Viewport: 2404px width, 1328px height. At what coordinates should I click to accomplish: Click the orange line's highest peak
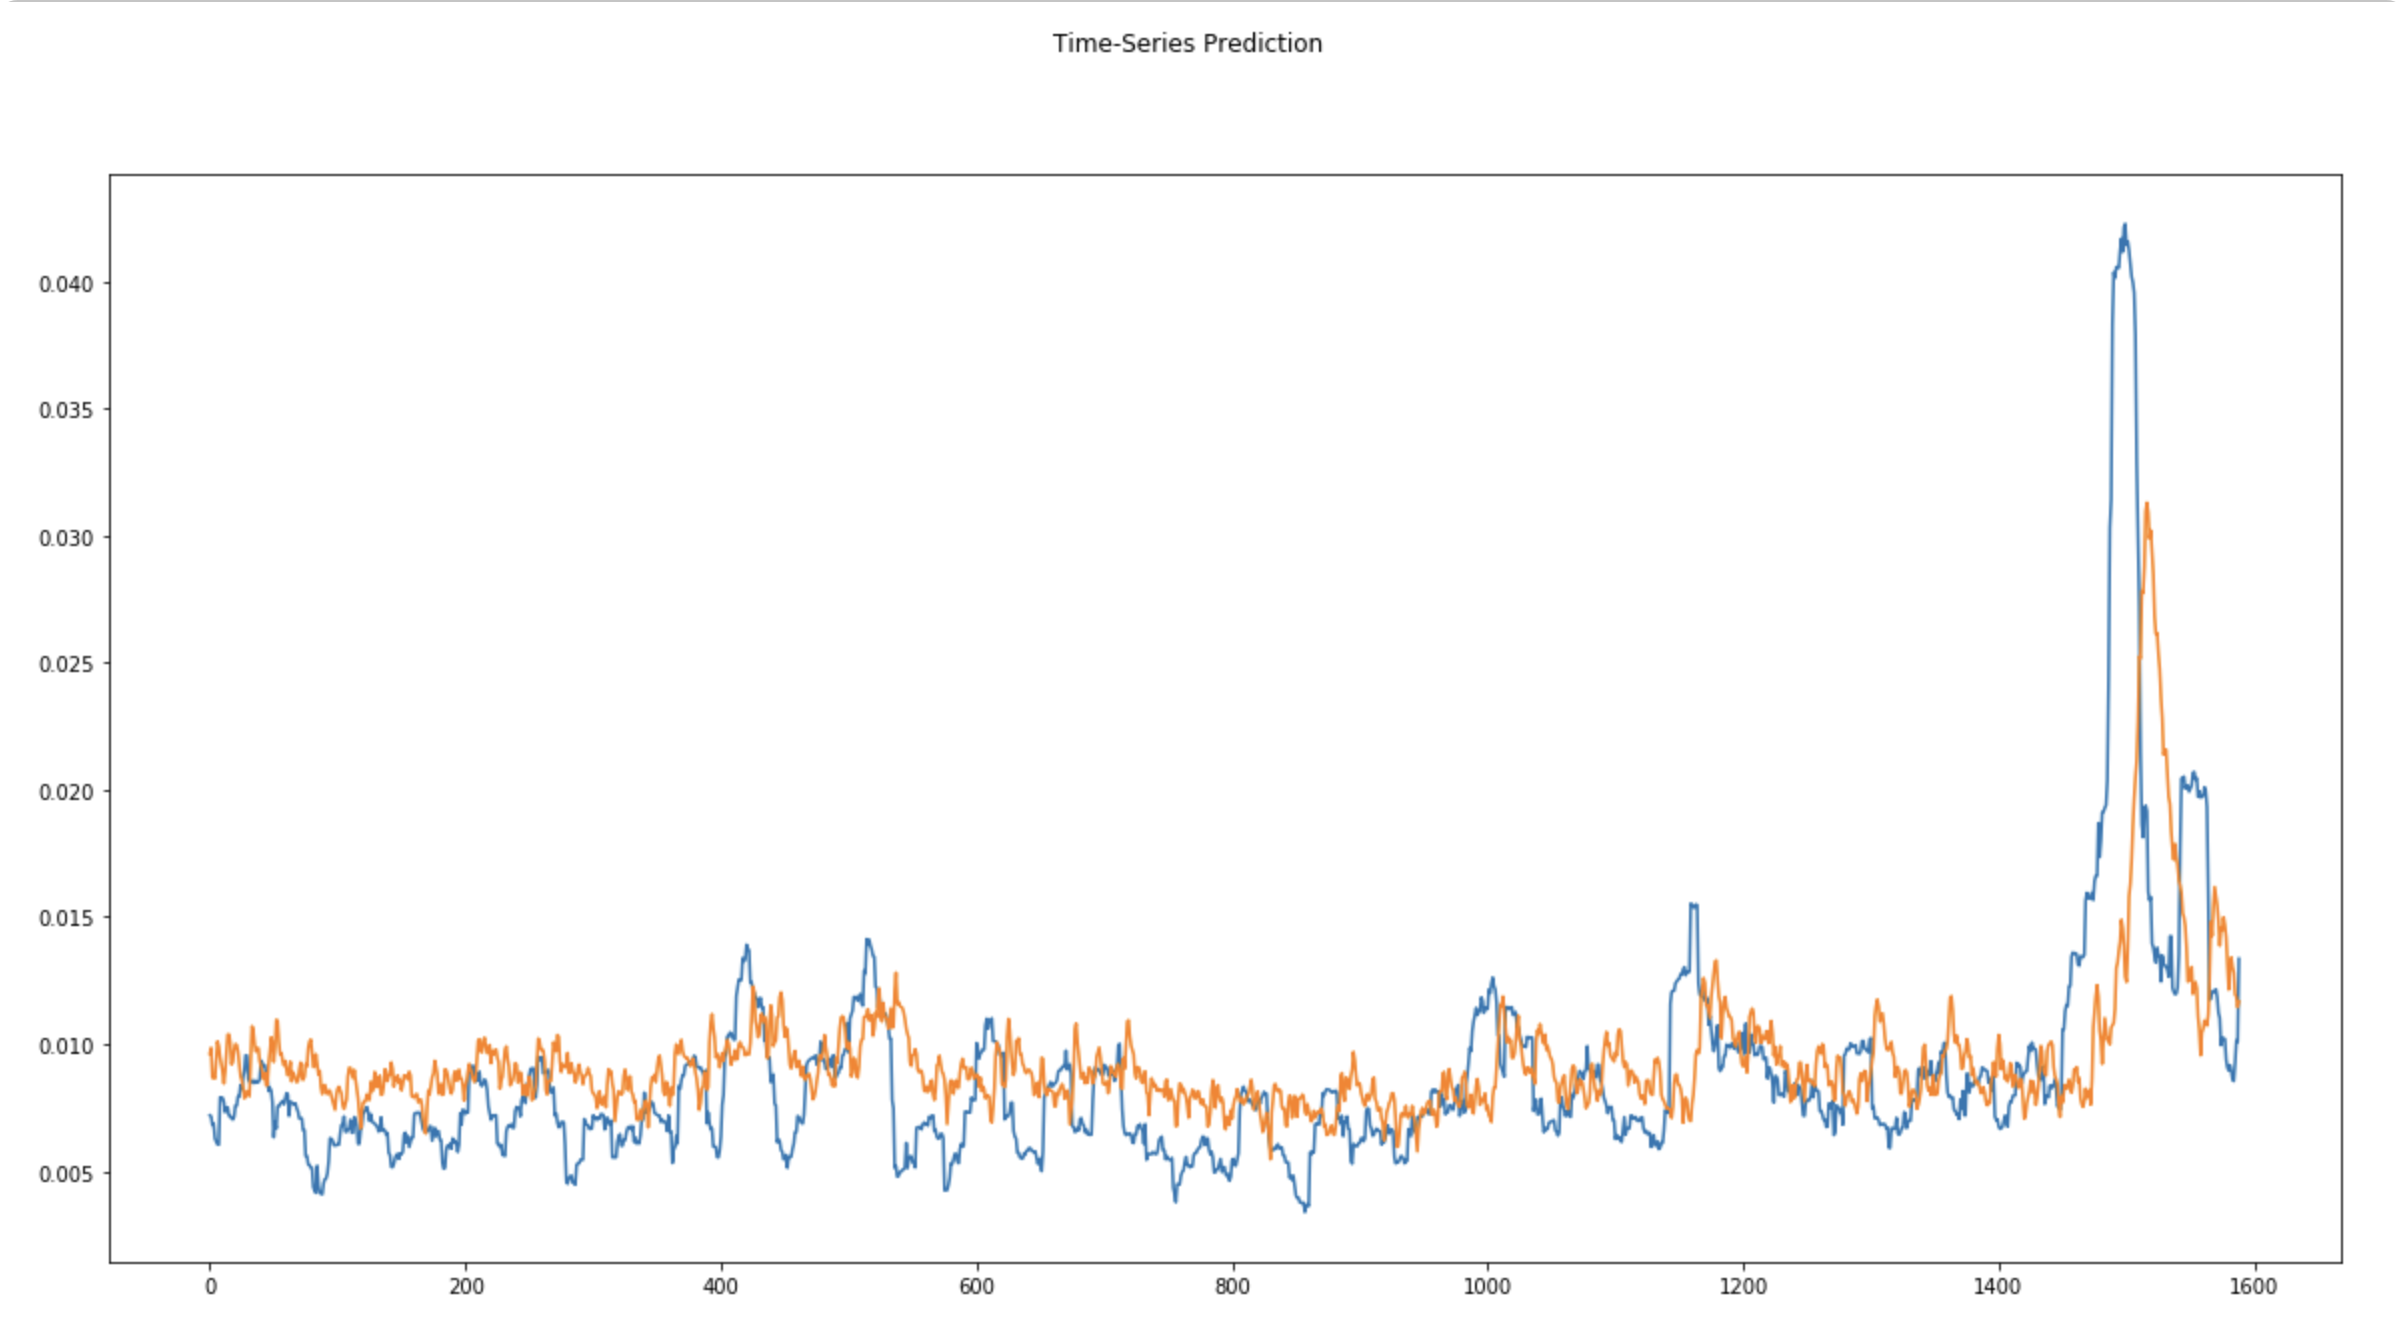(x=2147, y=505)
